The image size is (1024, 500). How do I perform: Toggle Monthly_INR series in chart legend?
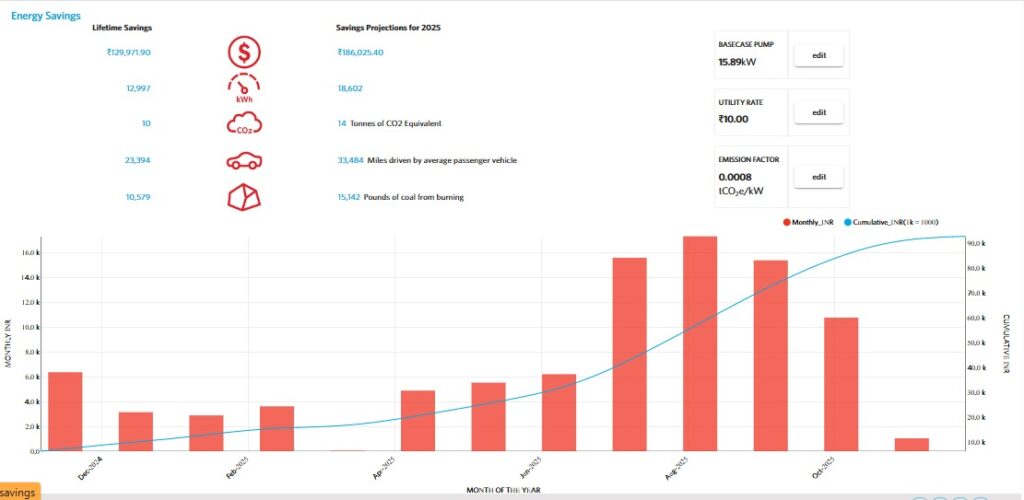coord(808,221)
